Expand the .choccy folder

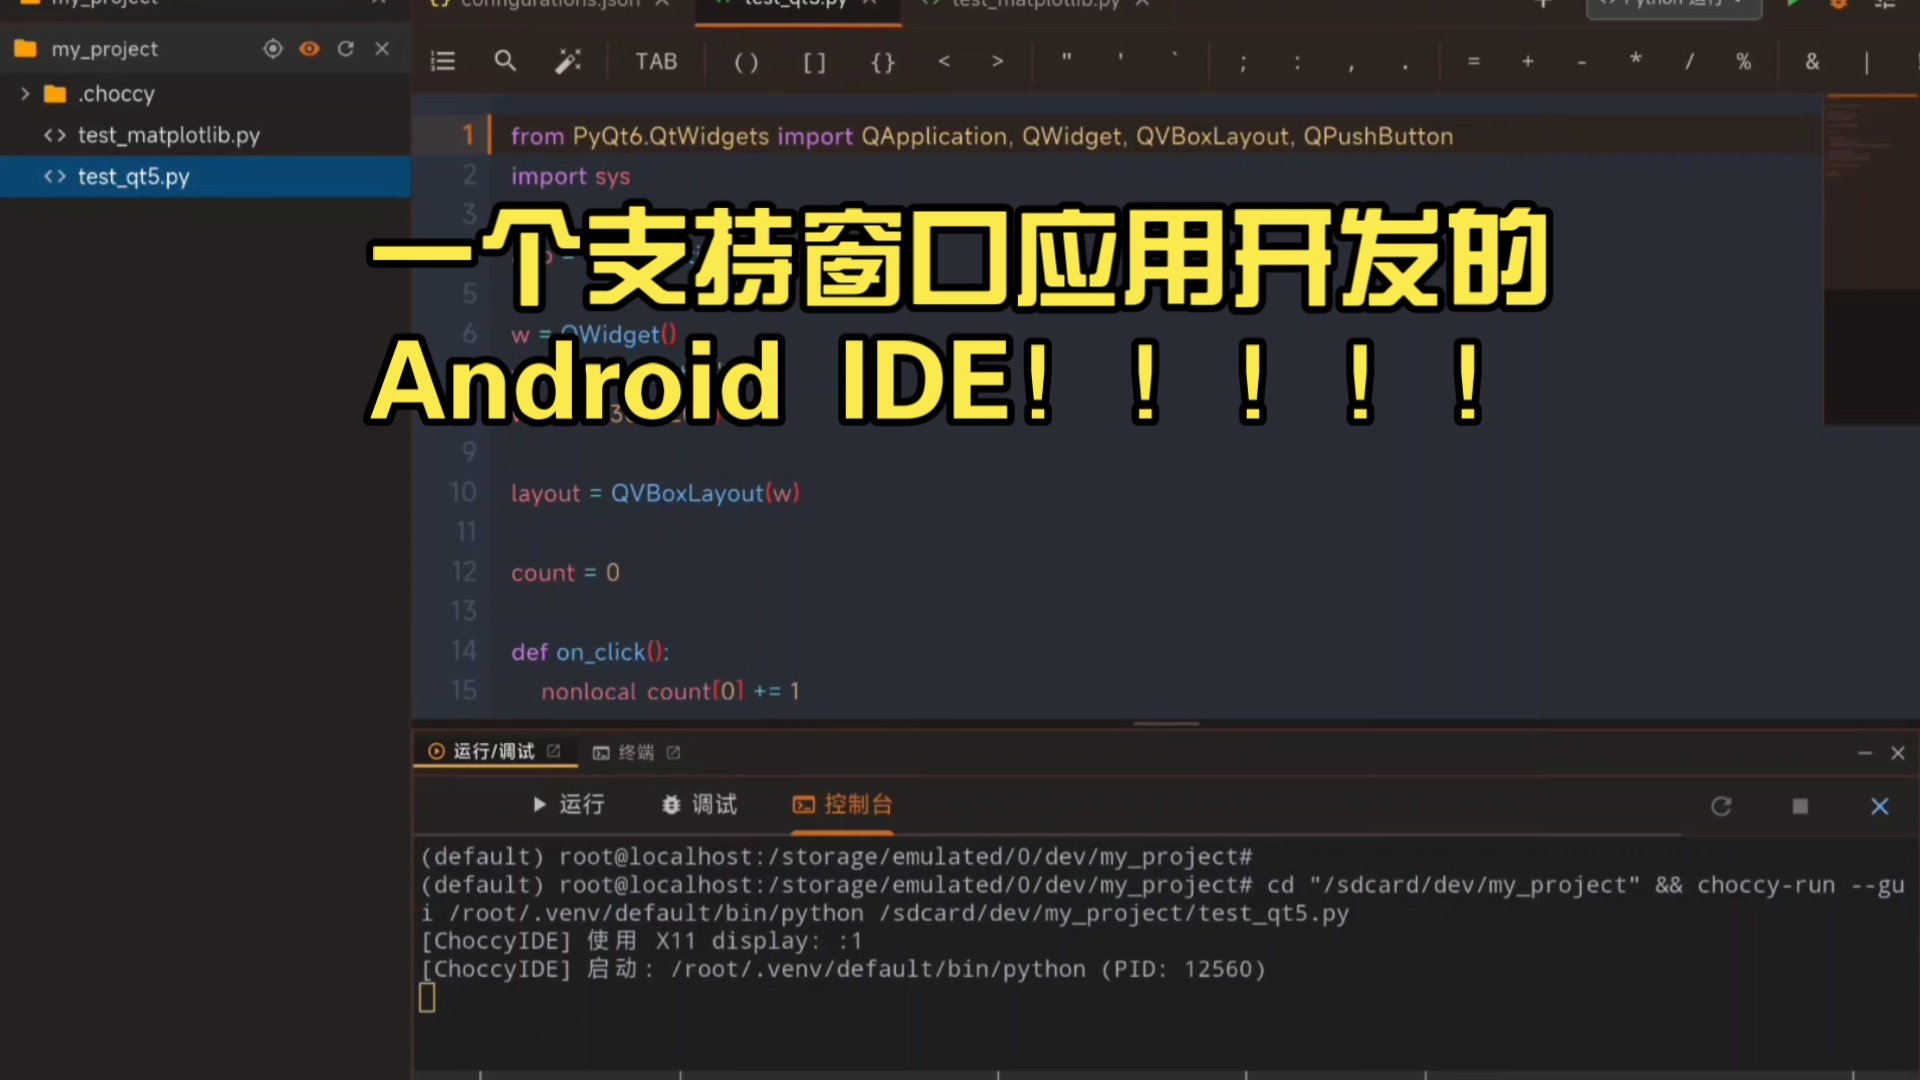(26, 94)
